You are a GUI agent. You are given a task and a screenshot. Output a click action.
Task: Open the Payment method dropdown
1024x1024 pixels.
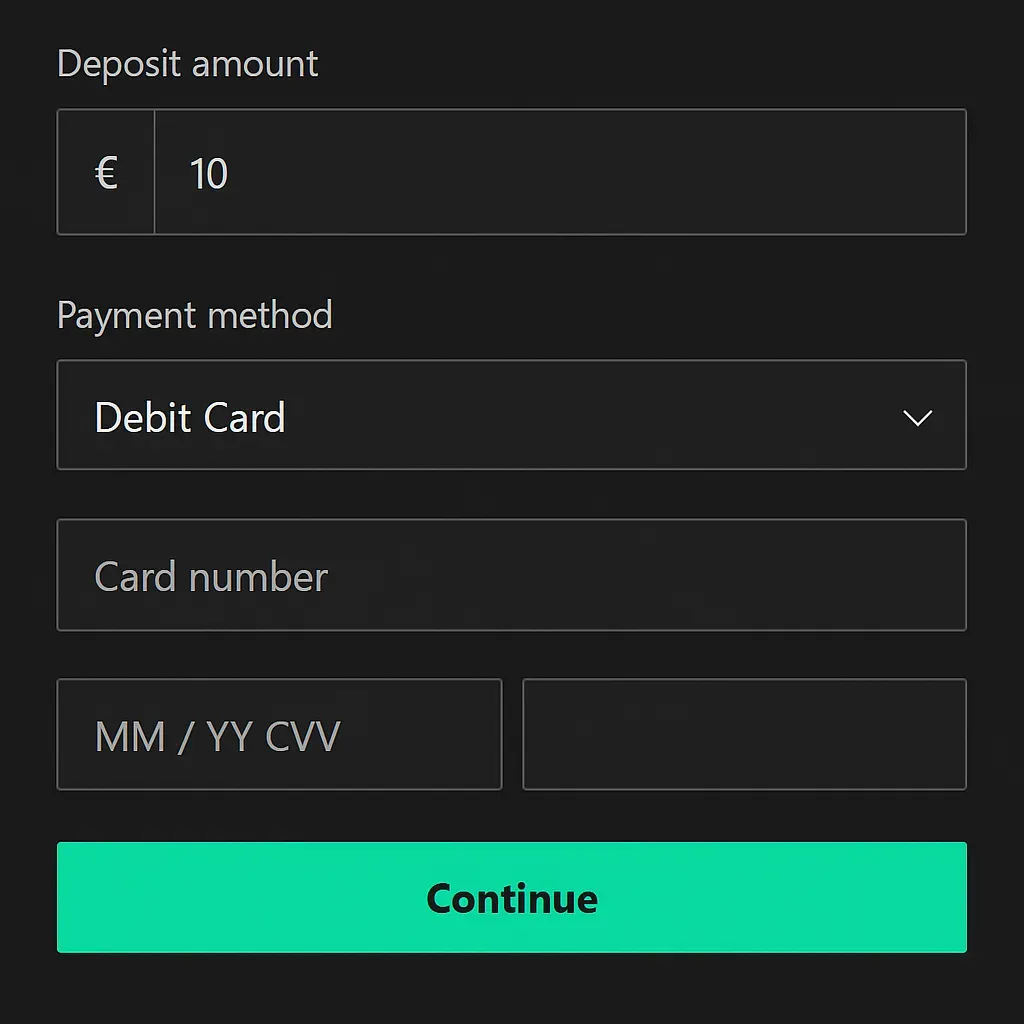511,415
